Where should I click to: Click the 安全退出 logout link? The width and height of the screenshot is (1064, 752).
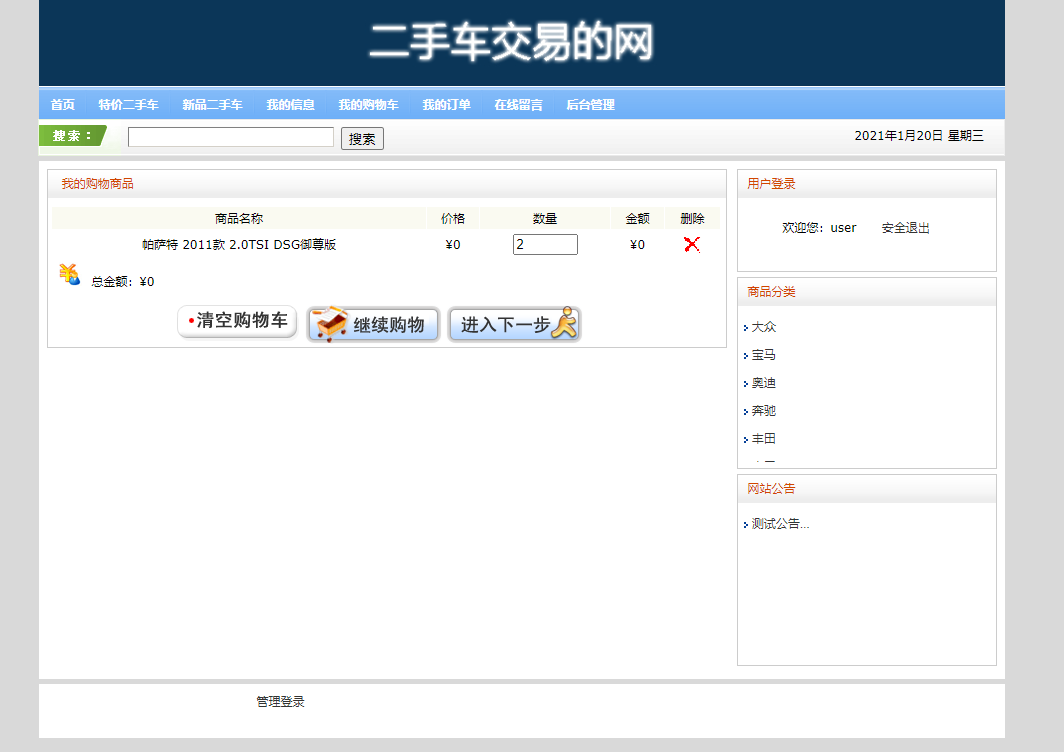click(x=904, y=227)
